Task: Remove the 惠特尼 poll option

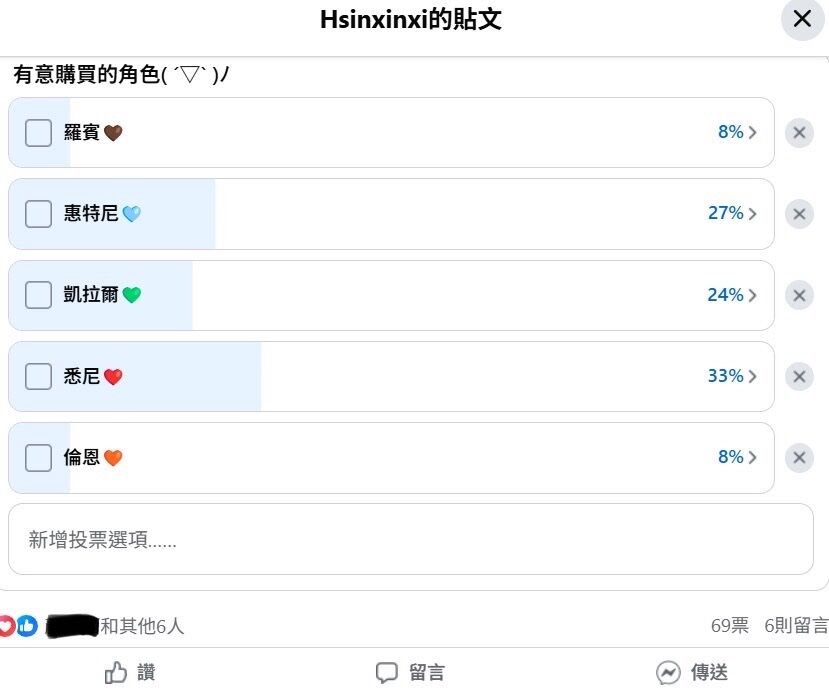Action: click(799, 214)
